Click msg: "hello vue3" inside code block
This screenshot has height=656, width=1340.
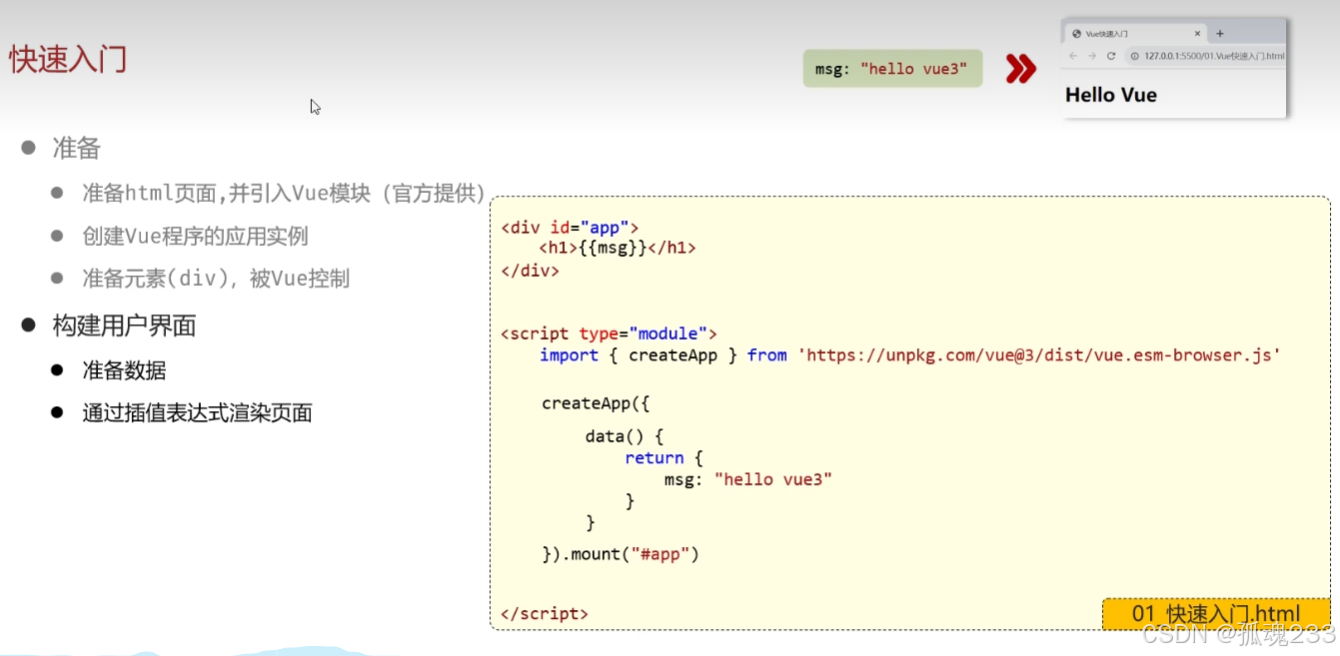pos(748,480)
